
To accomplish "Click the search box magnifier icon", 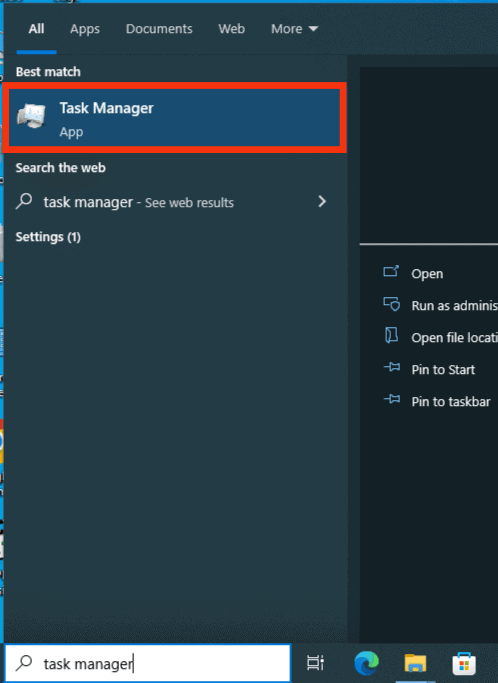I will [24, 663].
